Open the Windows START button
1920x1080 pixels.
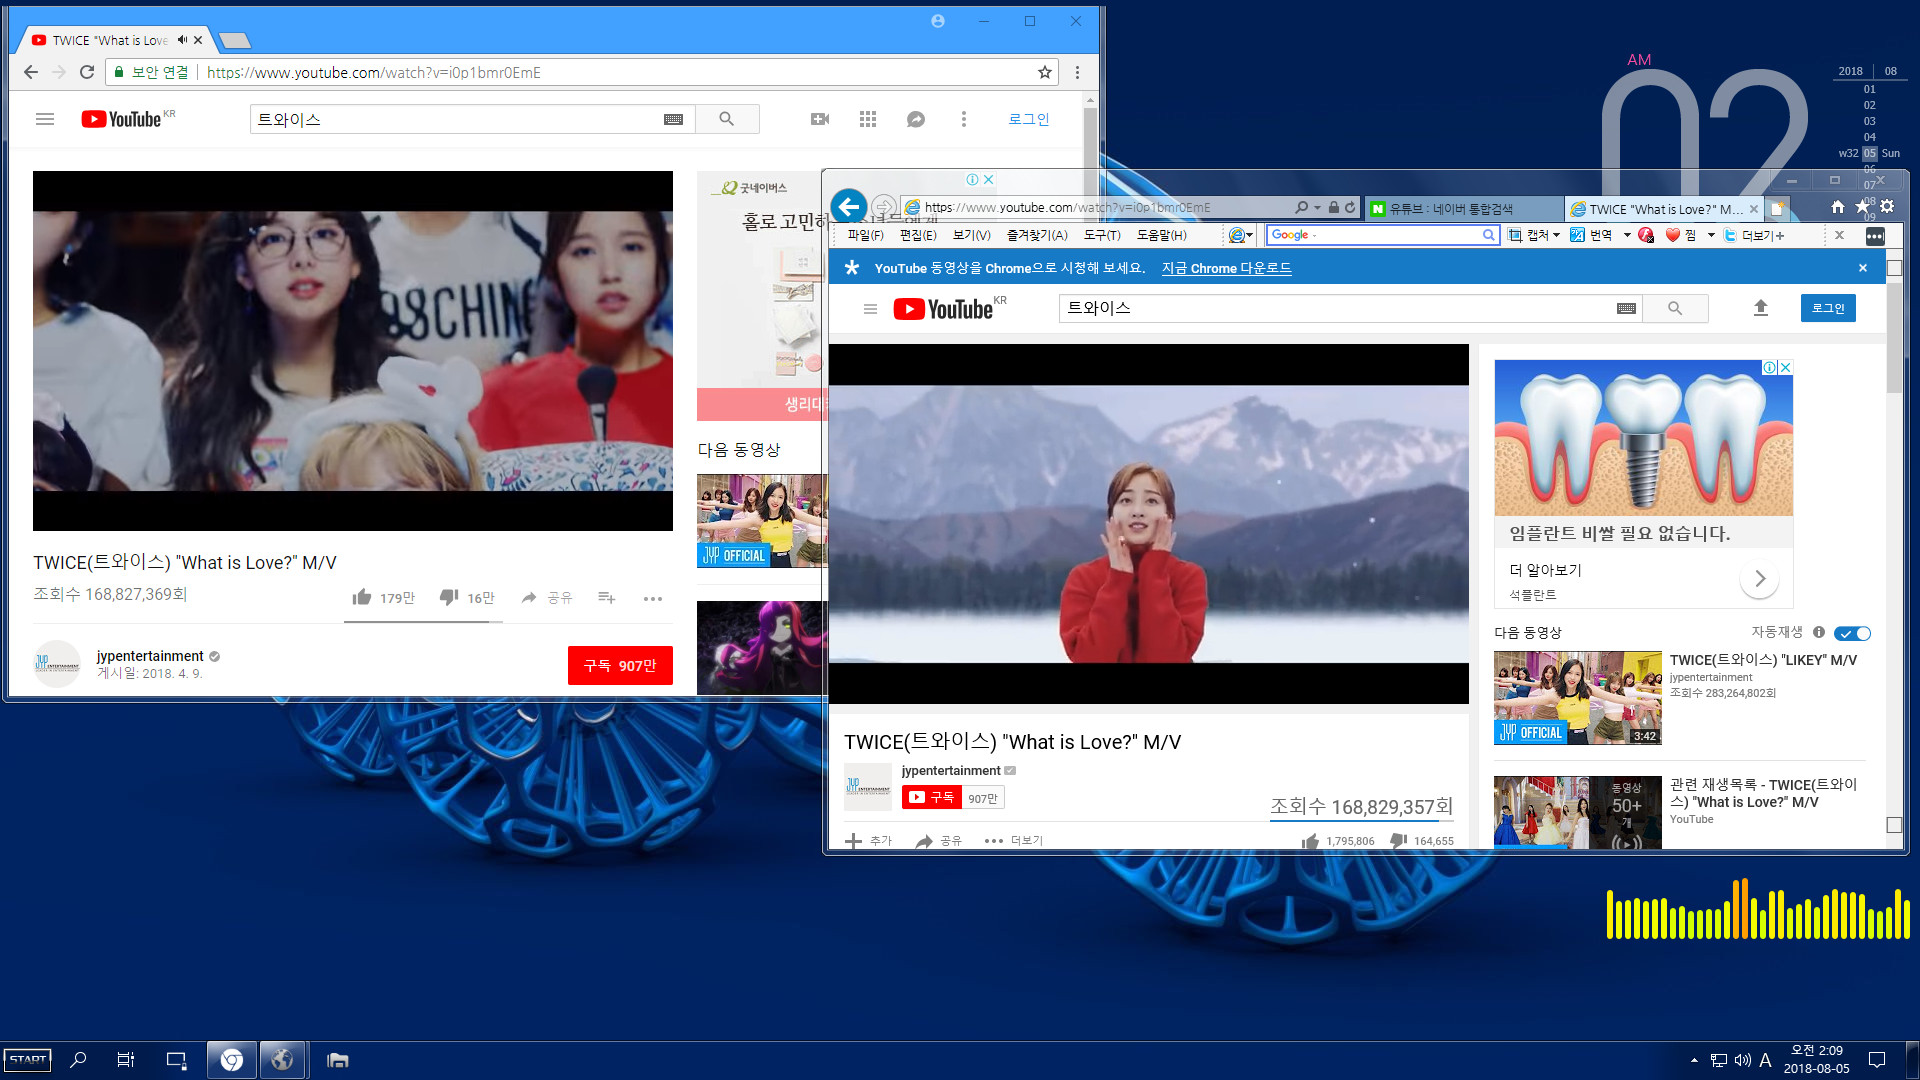28,1060
